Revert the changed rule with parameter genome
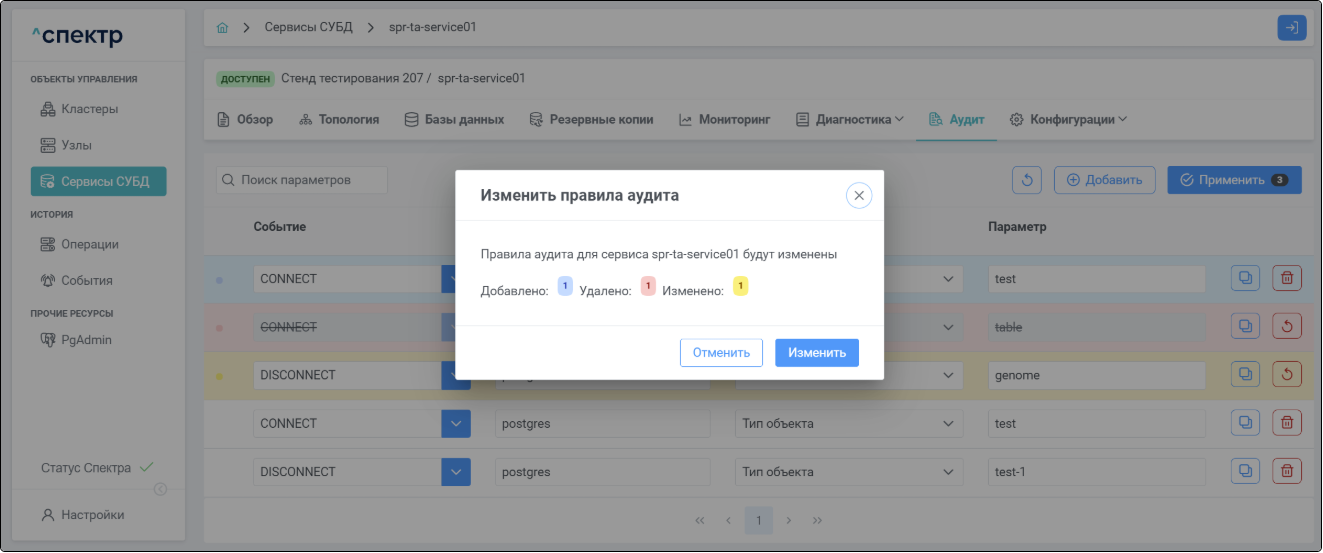Screen dimensions: 1323x553 [x=1287, y=375]
